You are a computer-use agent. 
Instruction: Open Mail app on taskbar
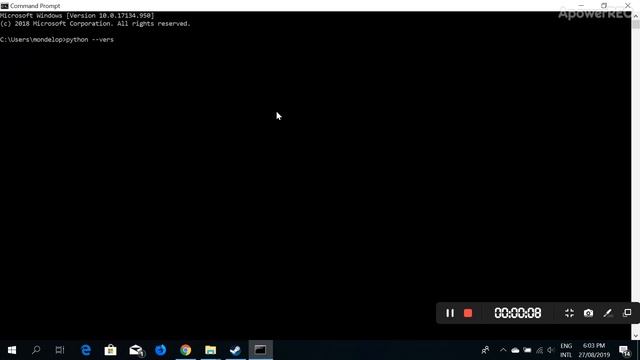(136, 350)
